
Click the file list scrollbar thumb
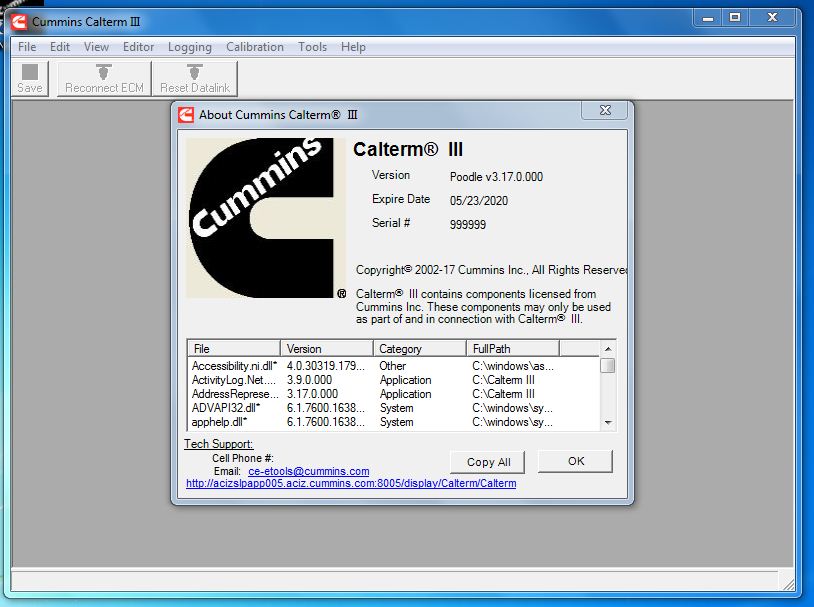click(x=607, y=366)
